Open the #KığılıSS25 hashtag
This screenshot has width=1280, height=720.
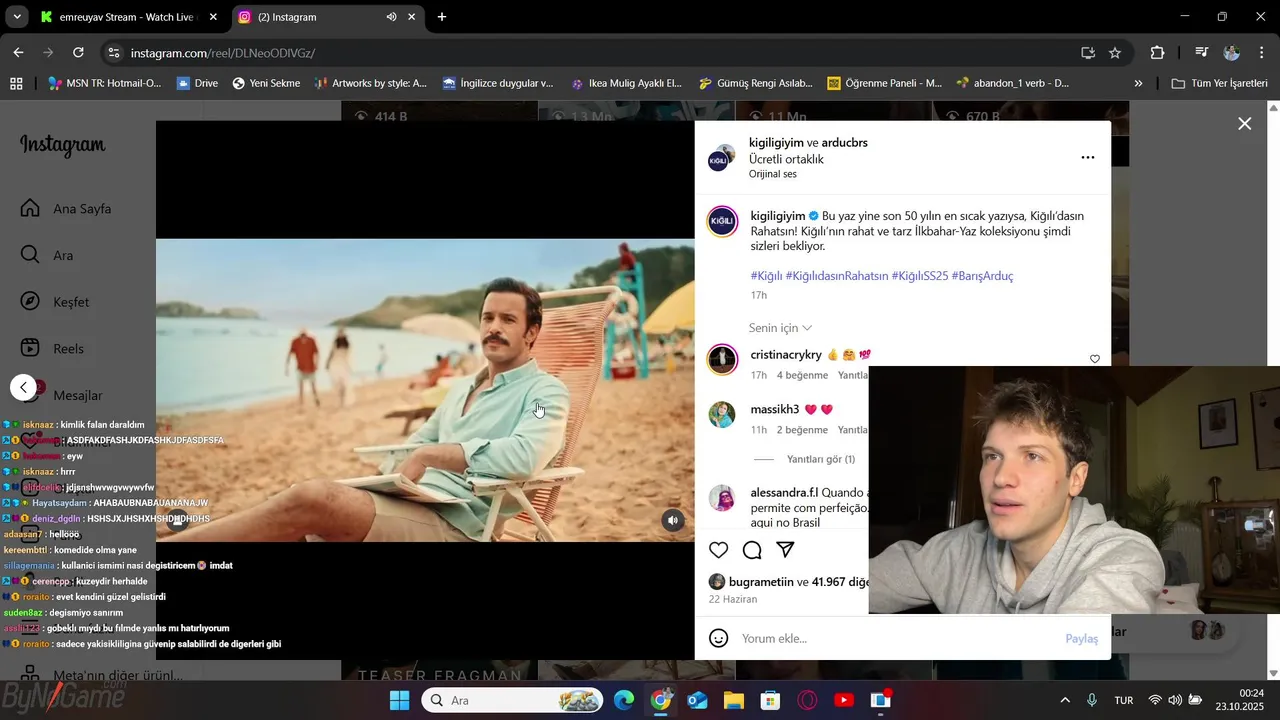click(x=919, y=275)
